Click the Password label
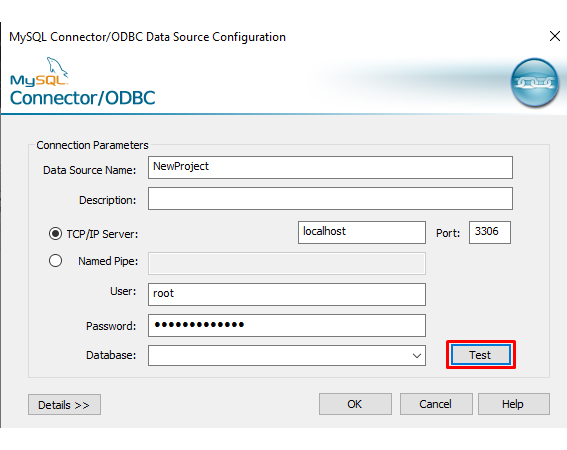Viewport: 567px width, 450px height. tap(111, 326)
